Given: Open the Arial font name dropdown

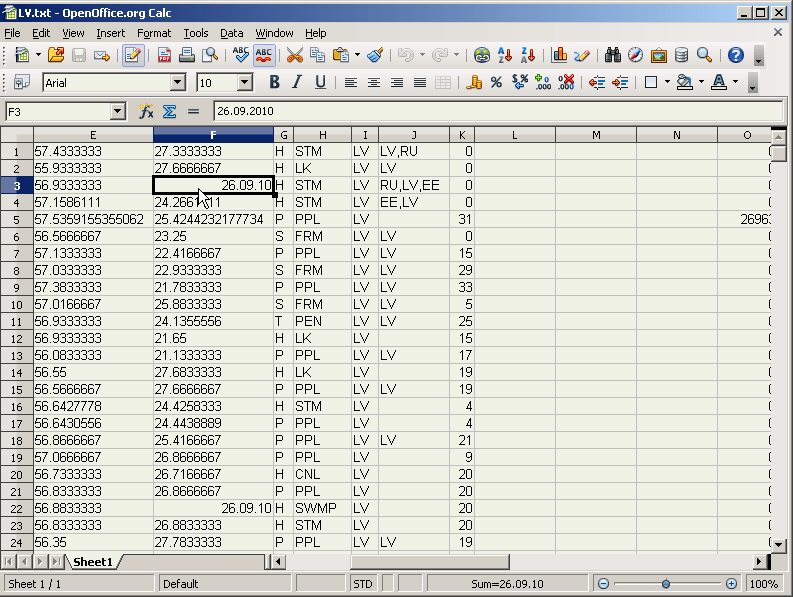Looking at the screenshot, I should [x=178, y=82].
